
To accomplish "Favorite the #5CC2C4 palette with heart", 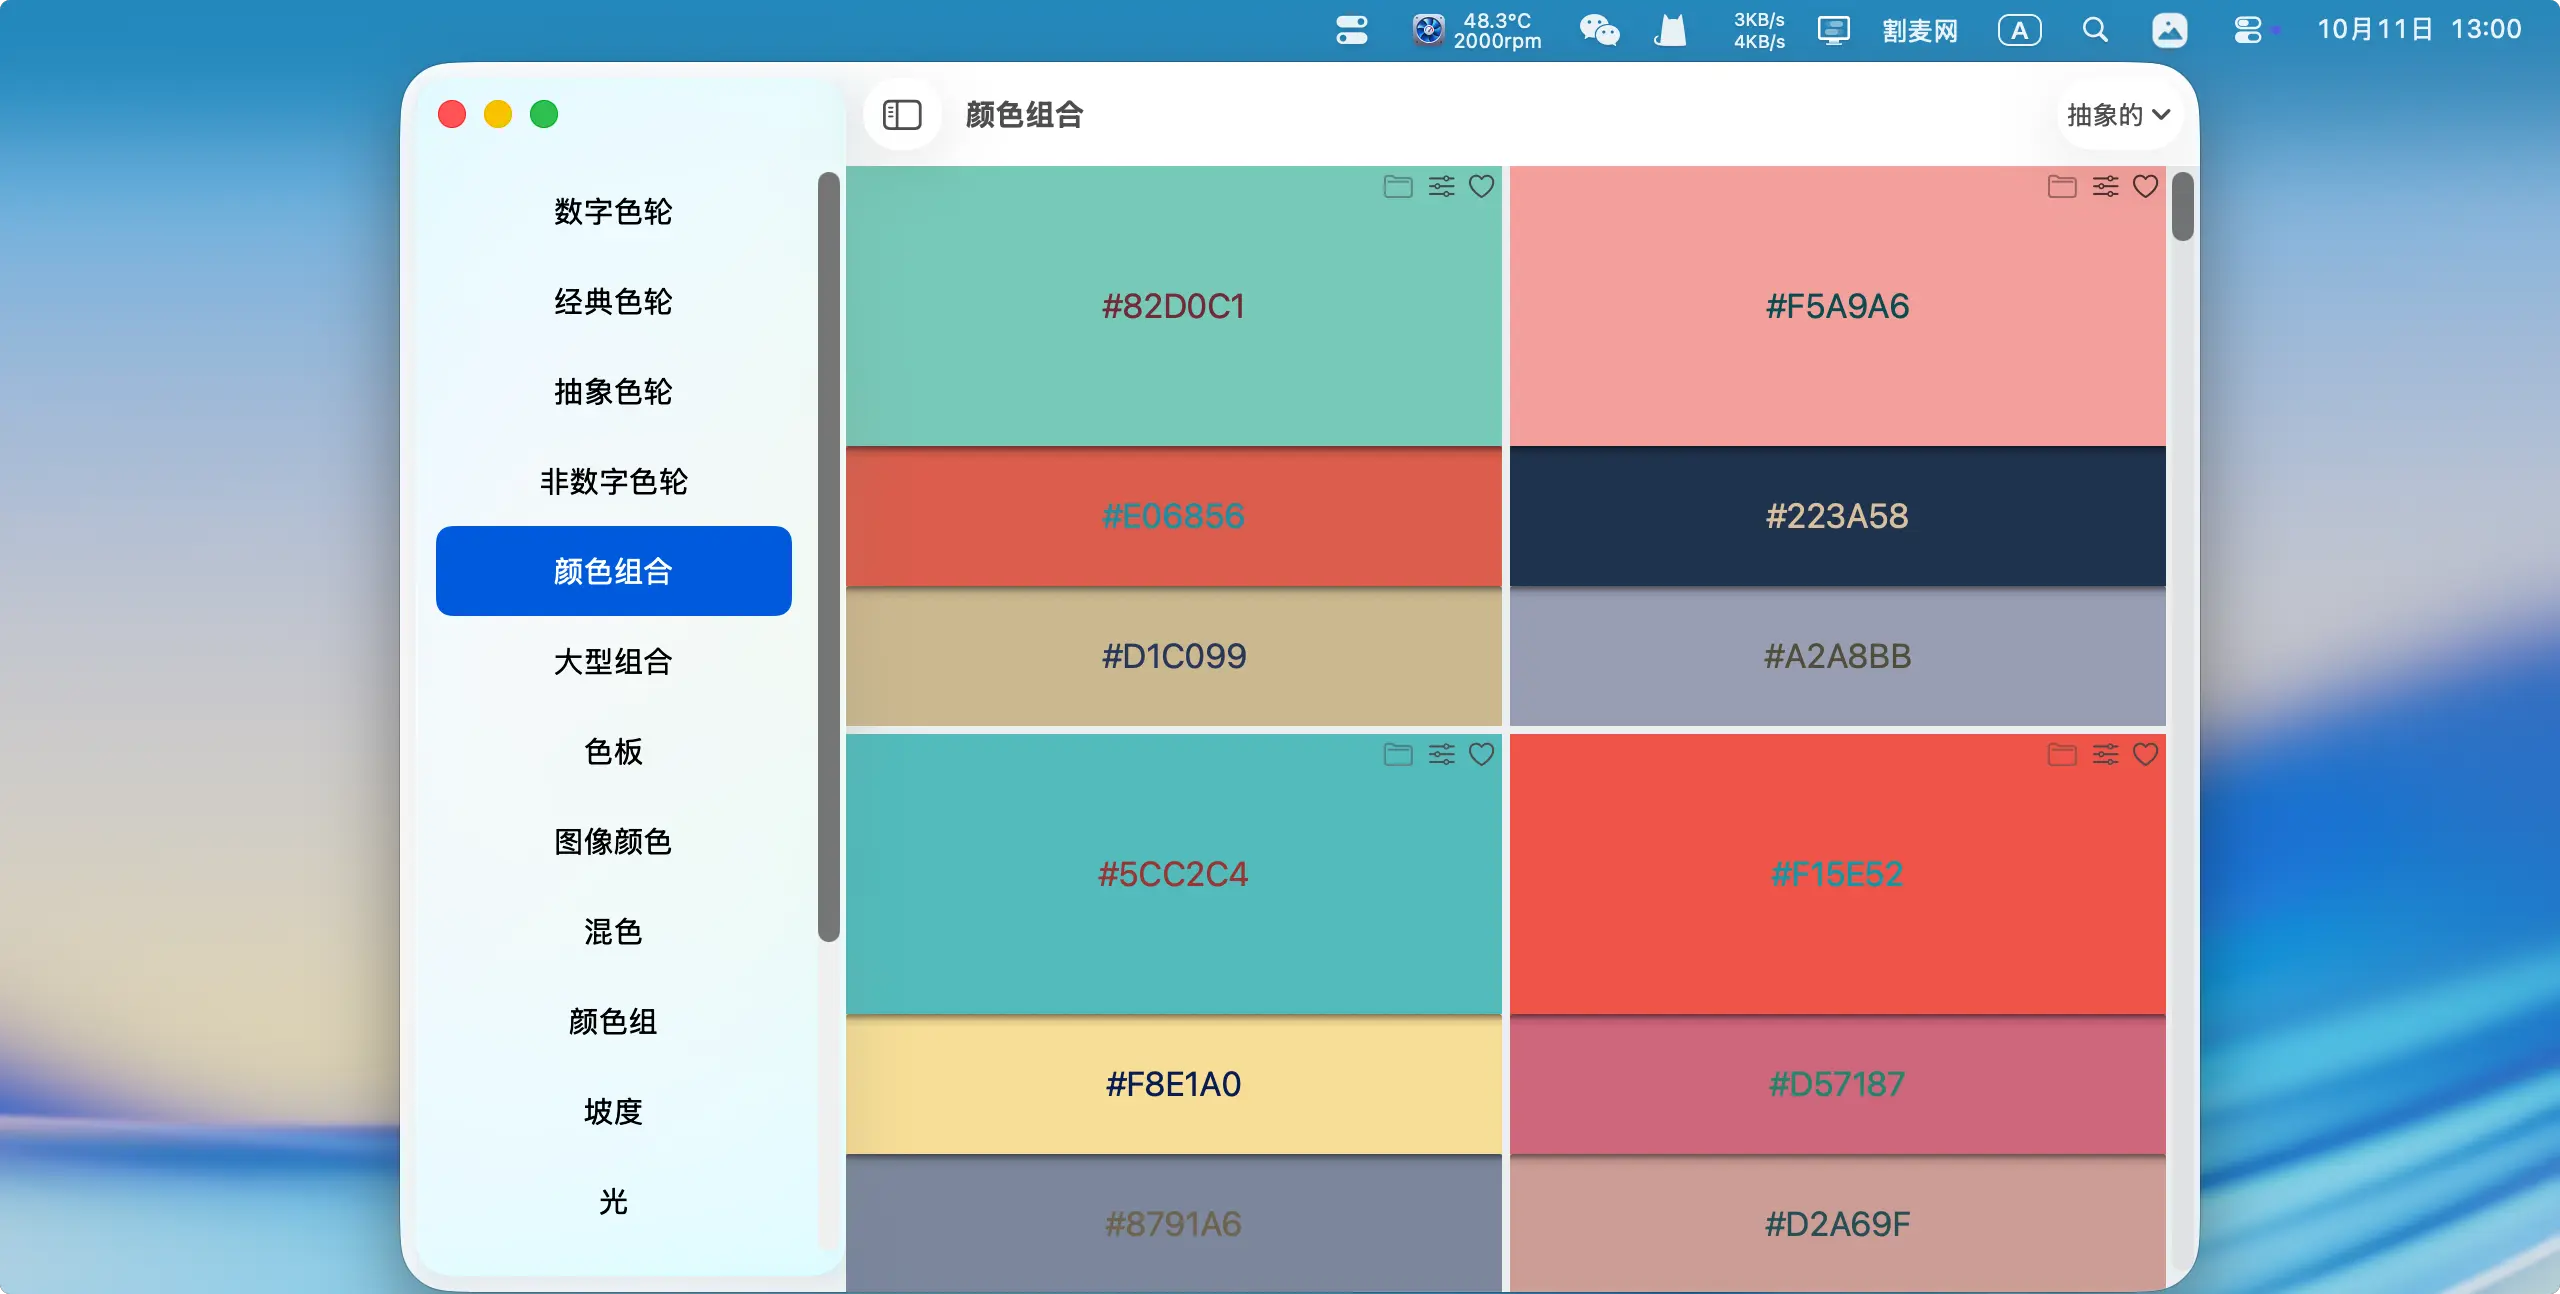I will (x=1481, y=755).
